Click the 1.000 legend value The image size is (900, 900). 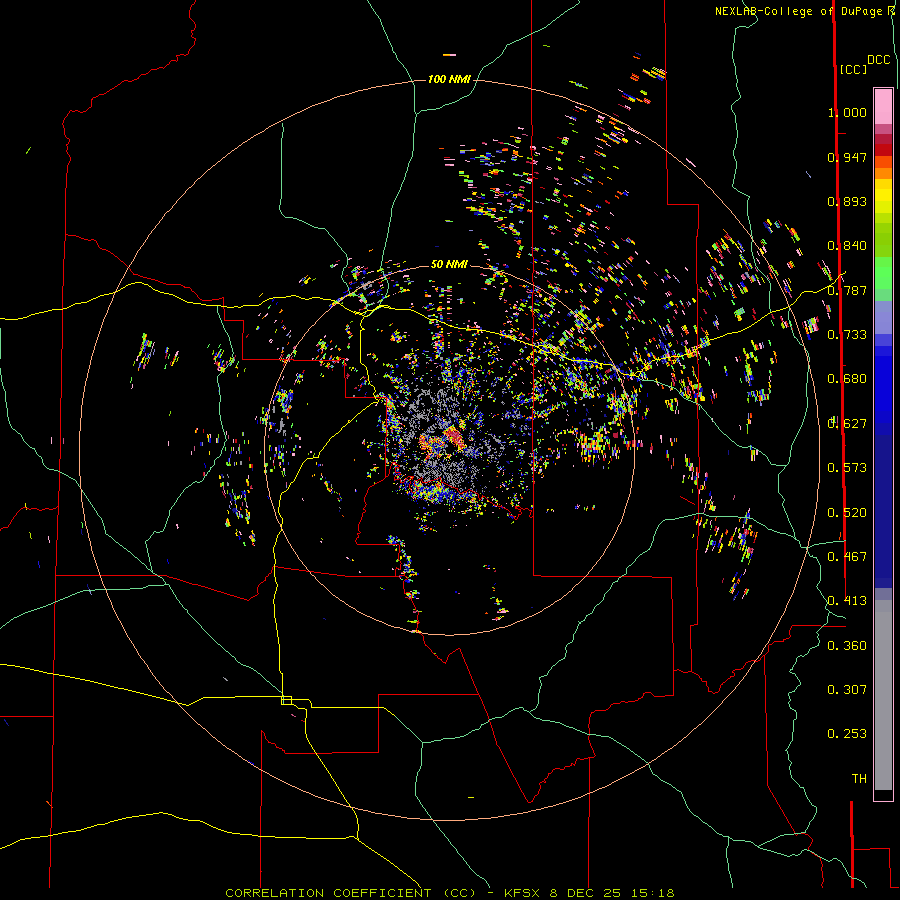[847, 112]
